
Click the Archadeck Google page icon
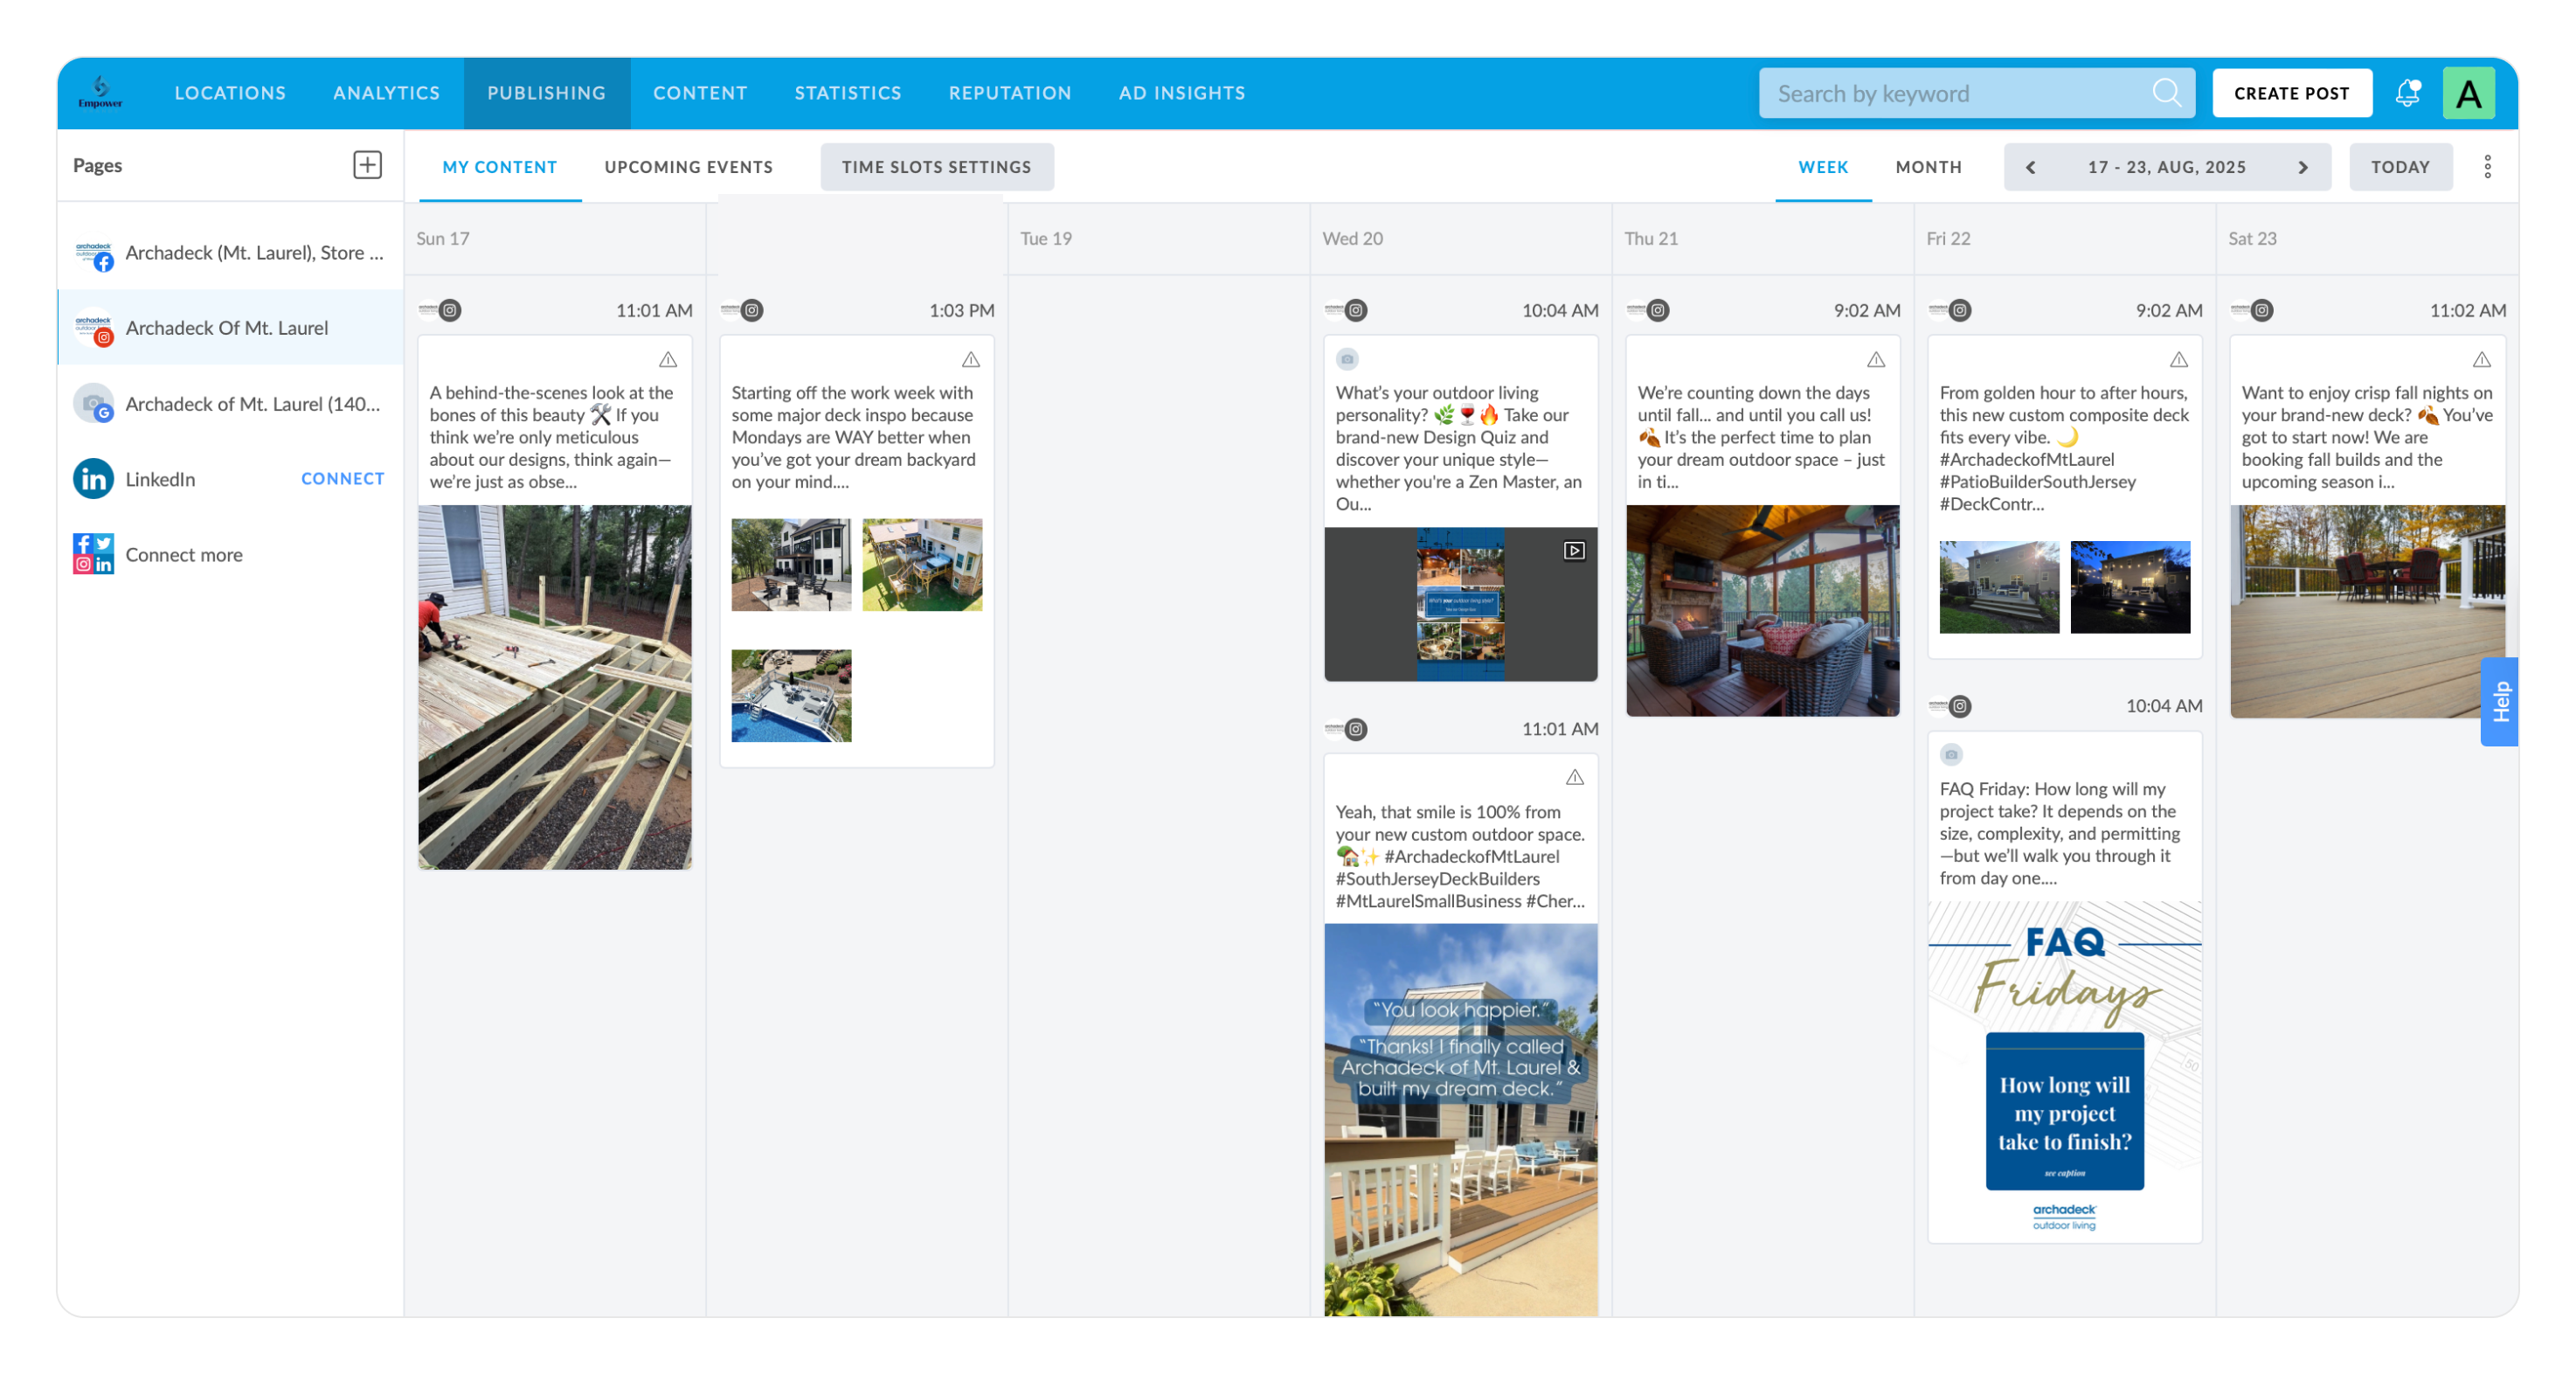point(93,404)
